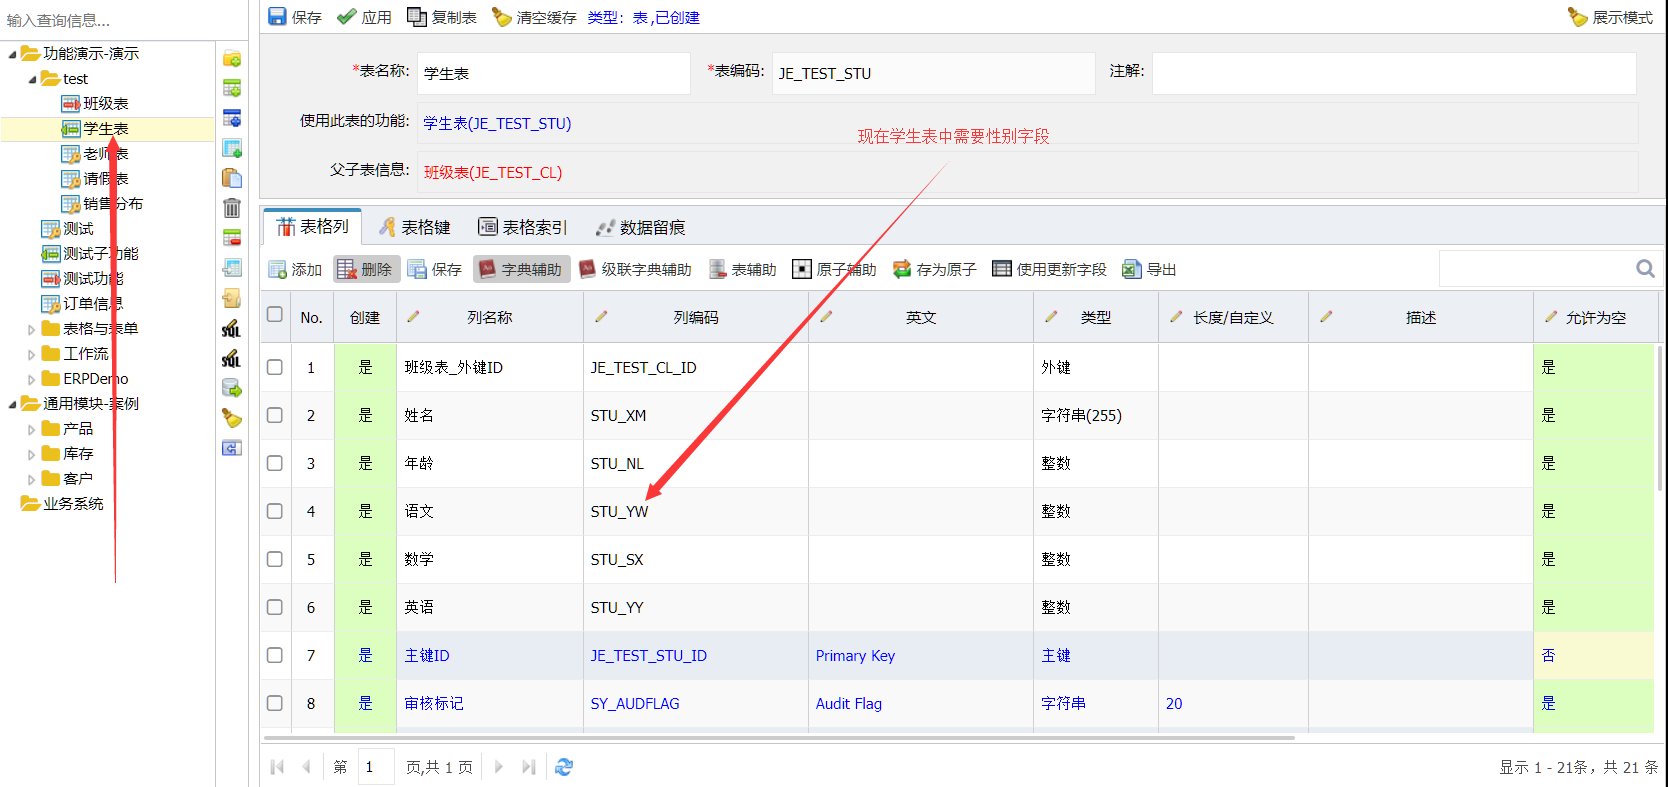Expand the 表格与表单 folder

pyautogui.click(x=32, y=329)
